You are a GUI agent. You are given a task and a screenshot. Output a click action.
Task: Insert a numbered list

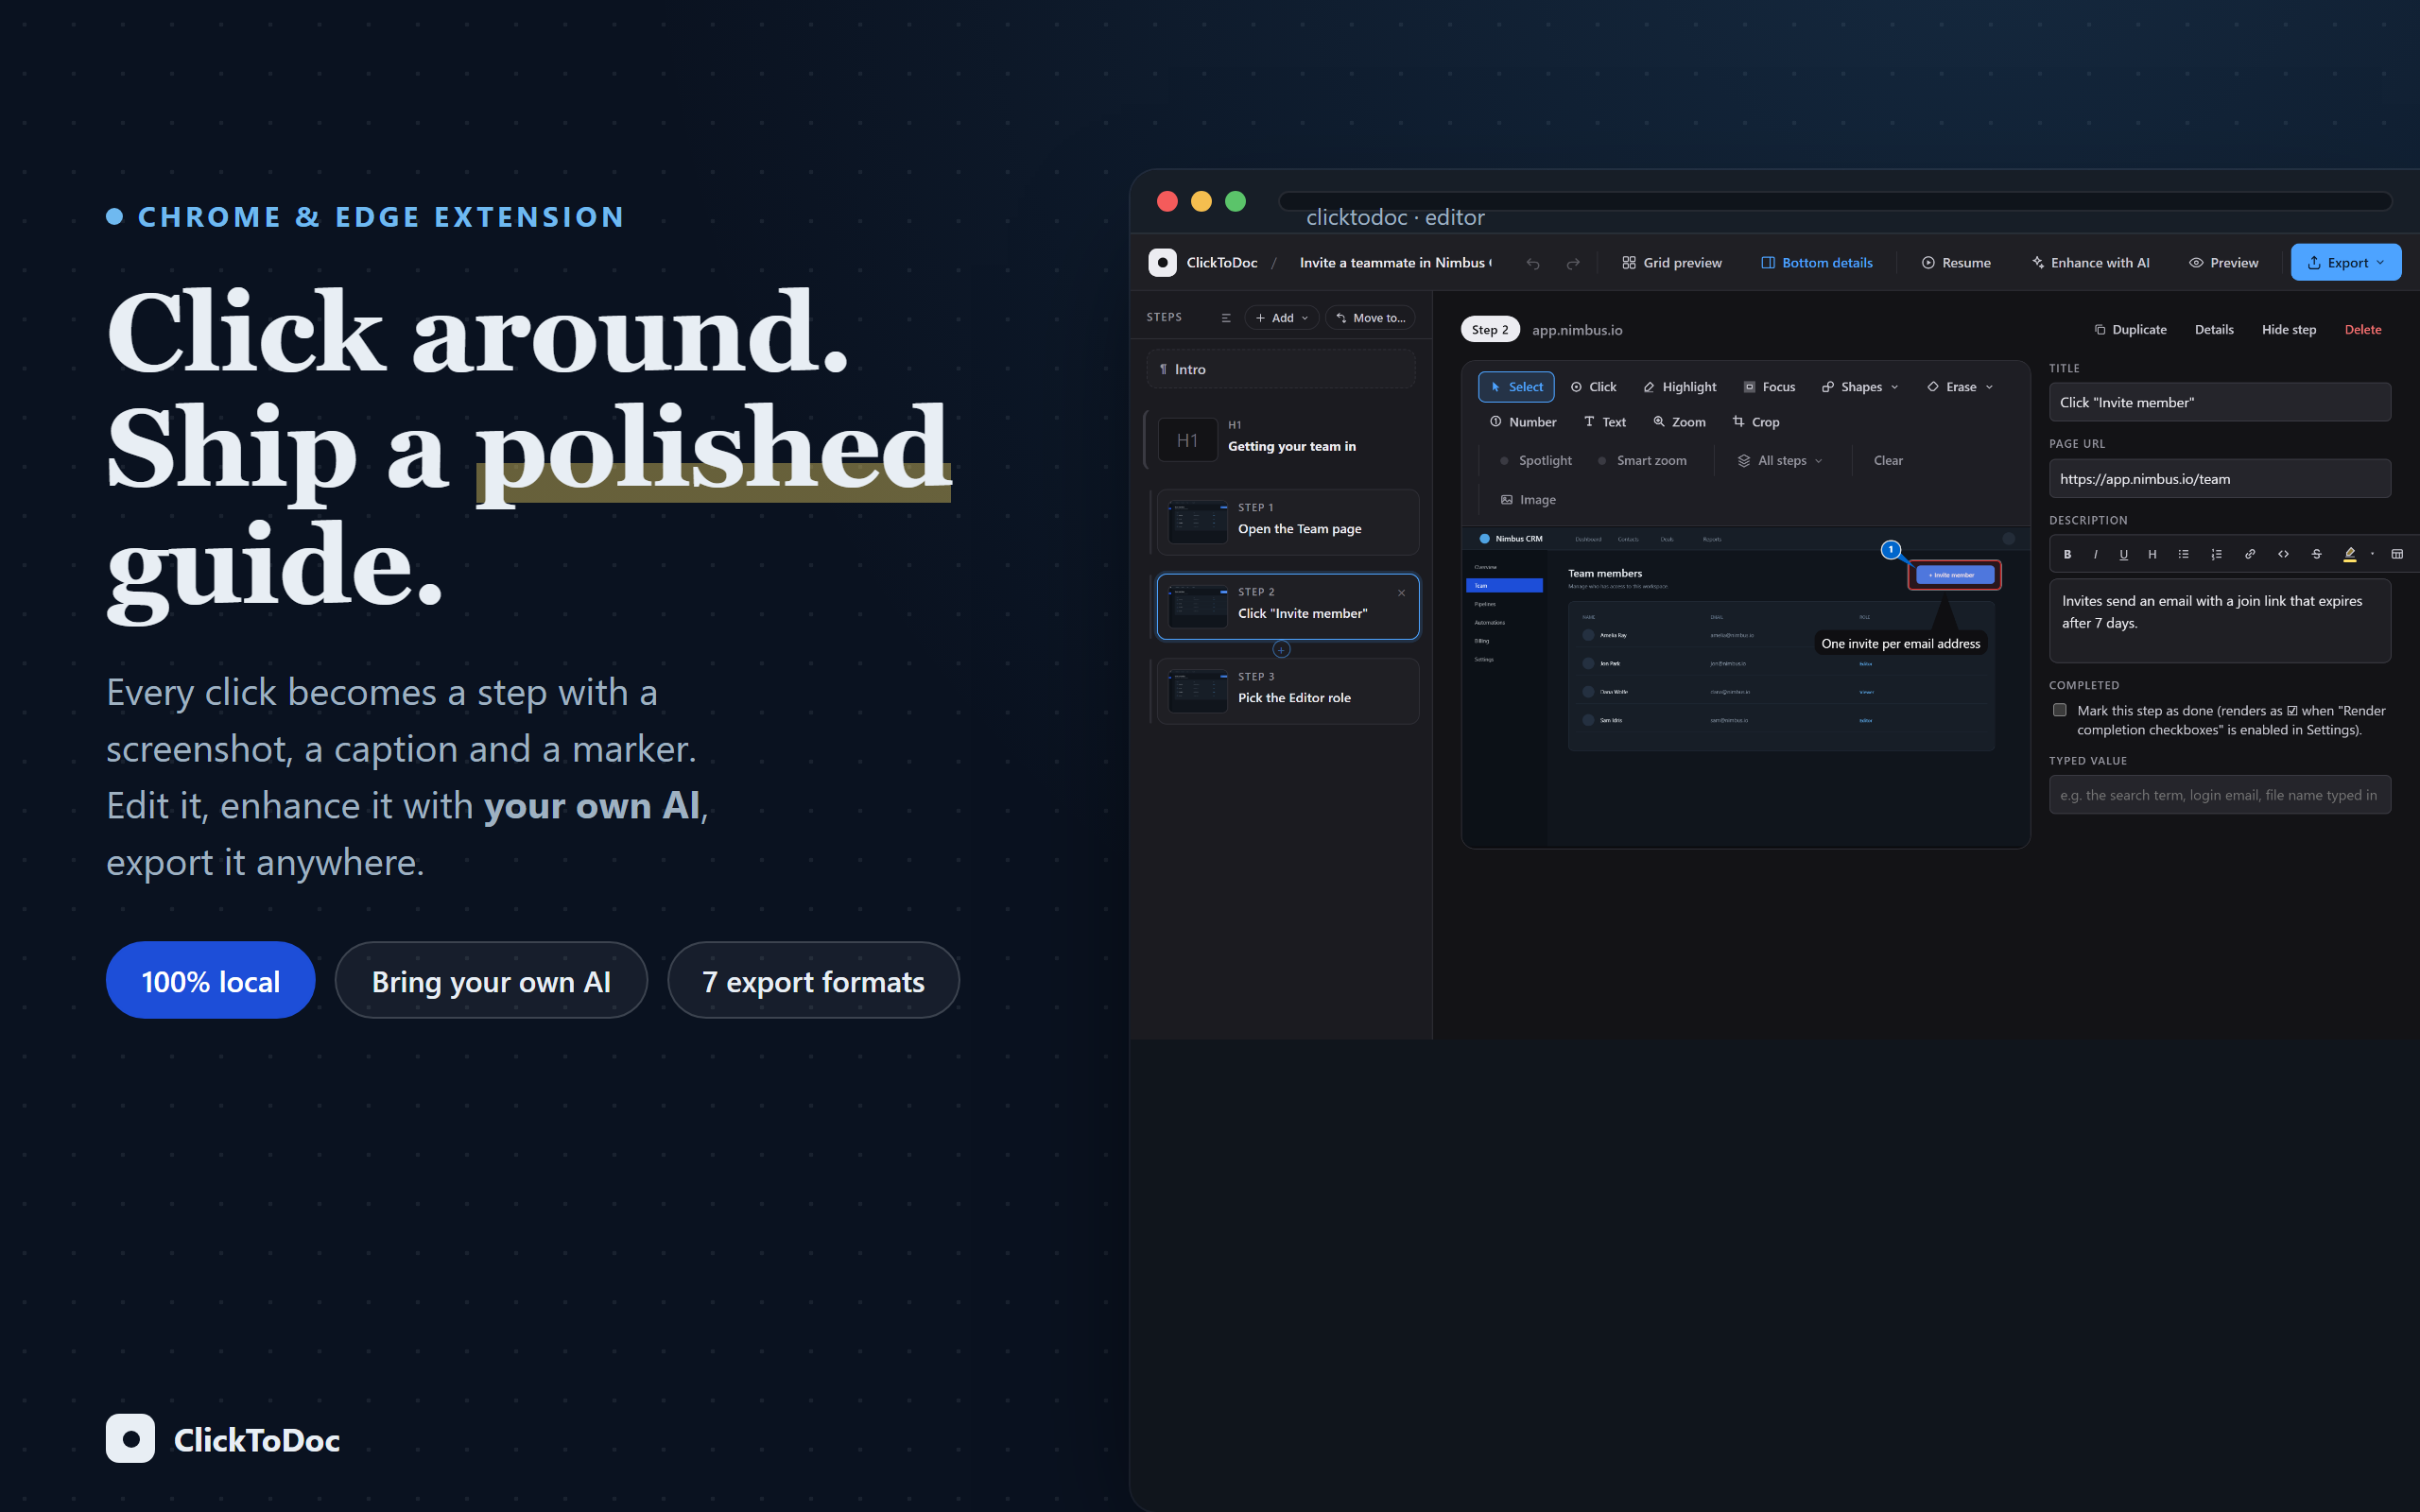tap(2216, 554)
